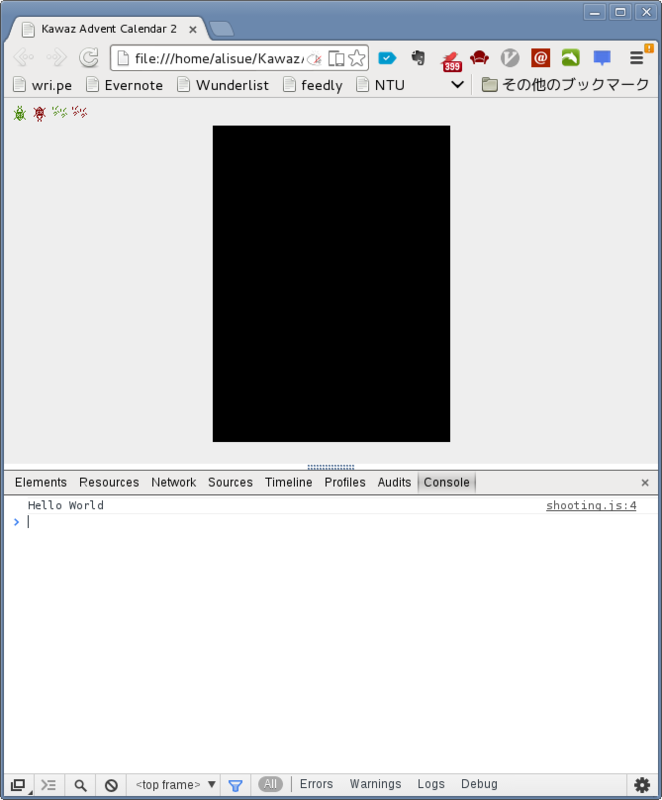
Task: Close the Kawaz Advent Calendar tab
Action: (193, 30)
